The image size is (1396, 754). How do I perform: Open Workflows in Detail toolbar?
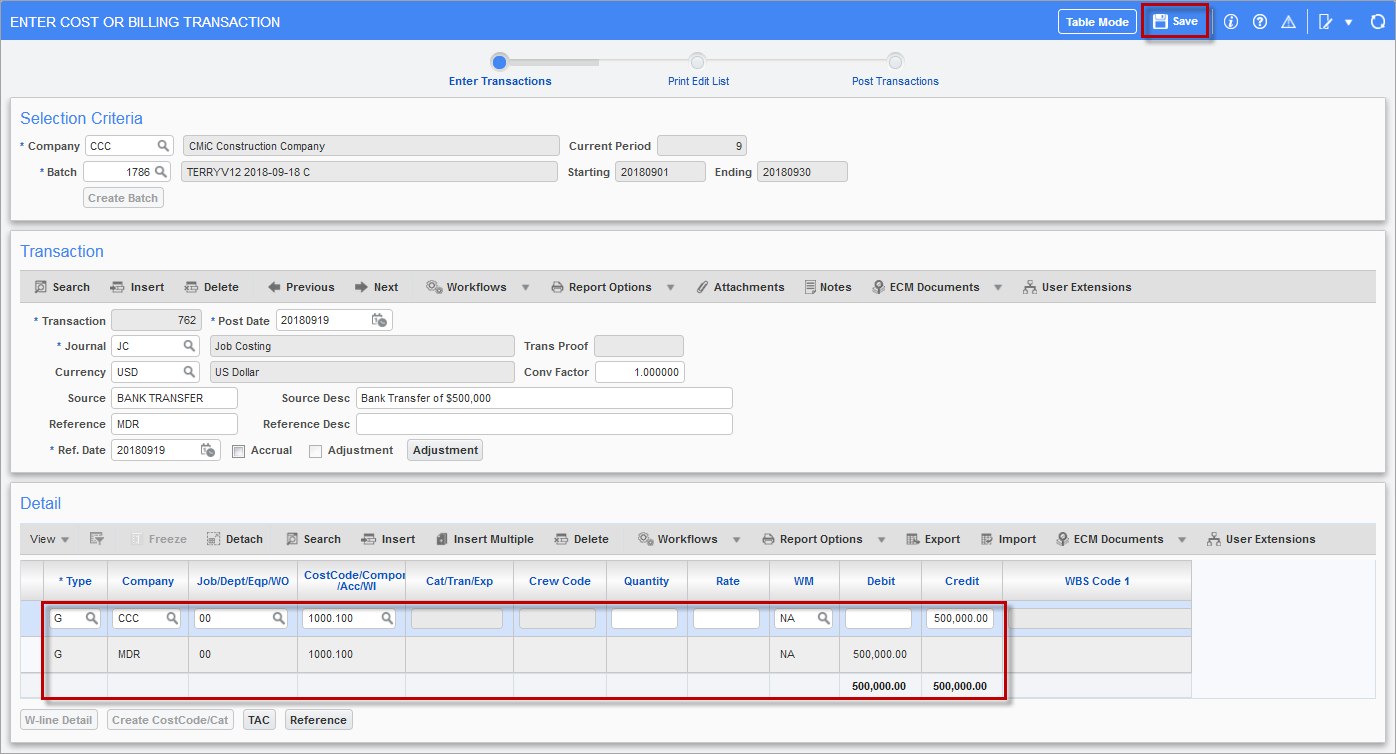coord(677,539)
